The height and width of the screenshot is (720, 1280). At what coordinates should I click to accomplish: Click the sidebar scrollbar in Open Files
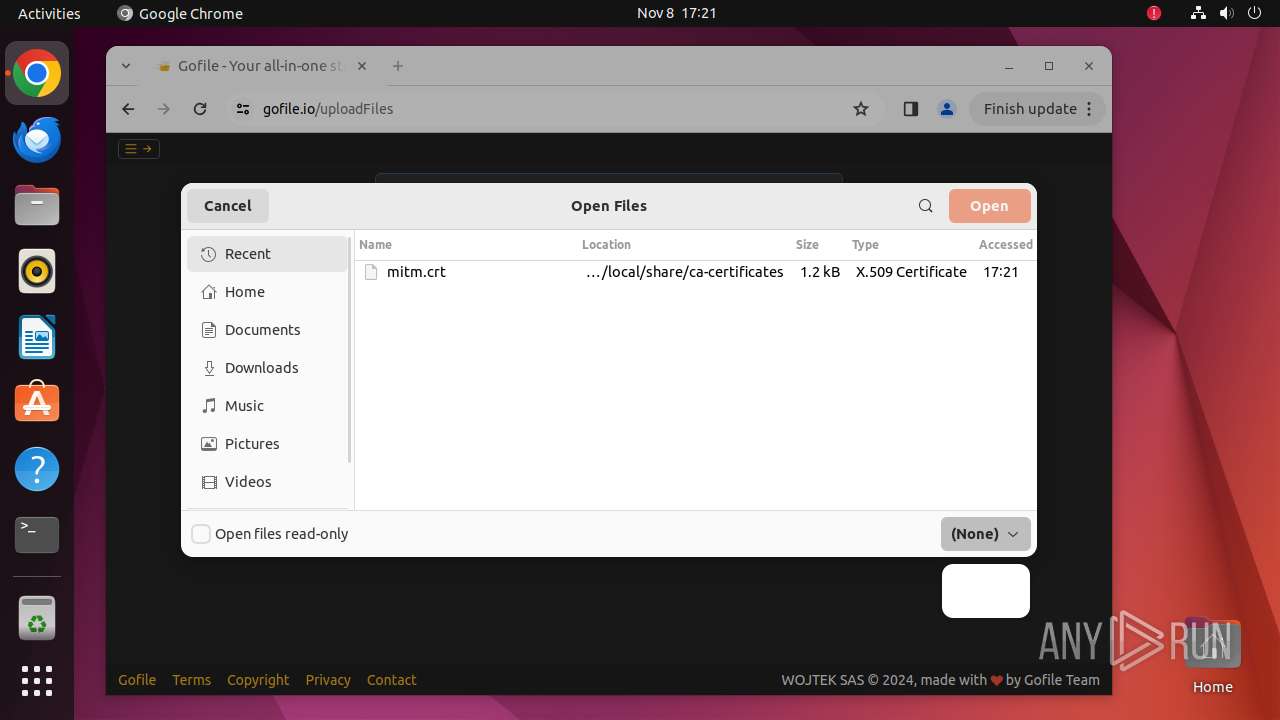(x=349, y=350)
